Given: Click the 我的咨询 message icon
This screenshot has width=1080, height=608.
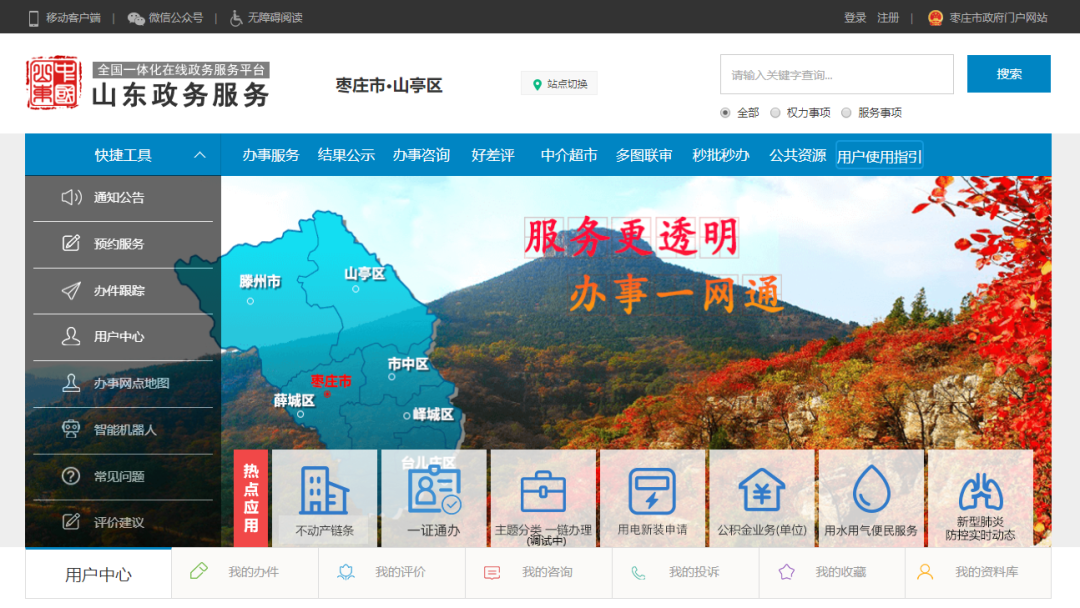Looking at the screenshot, I should click(492, 572).
